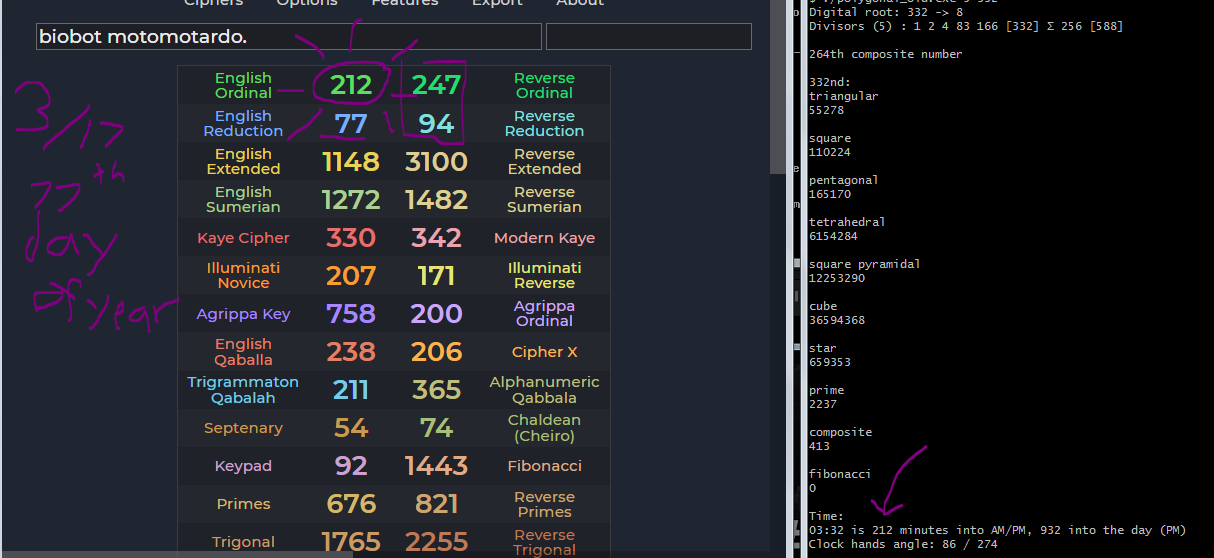This screenshot has width=1214, height=558.
Task: Click 'Digital root: 332 -> 8' in the terminal
Action: tap(886, 12)
